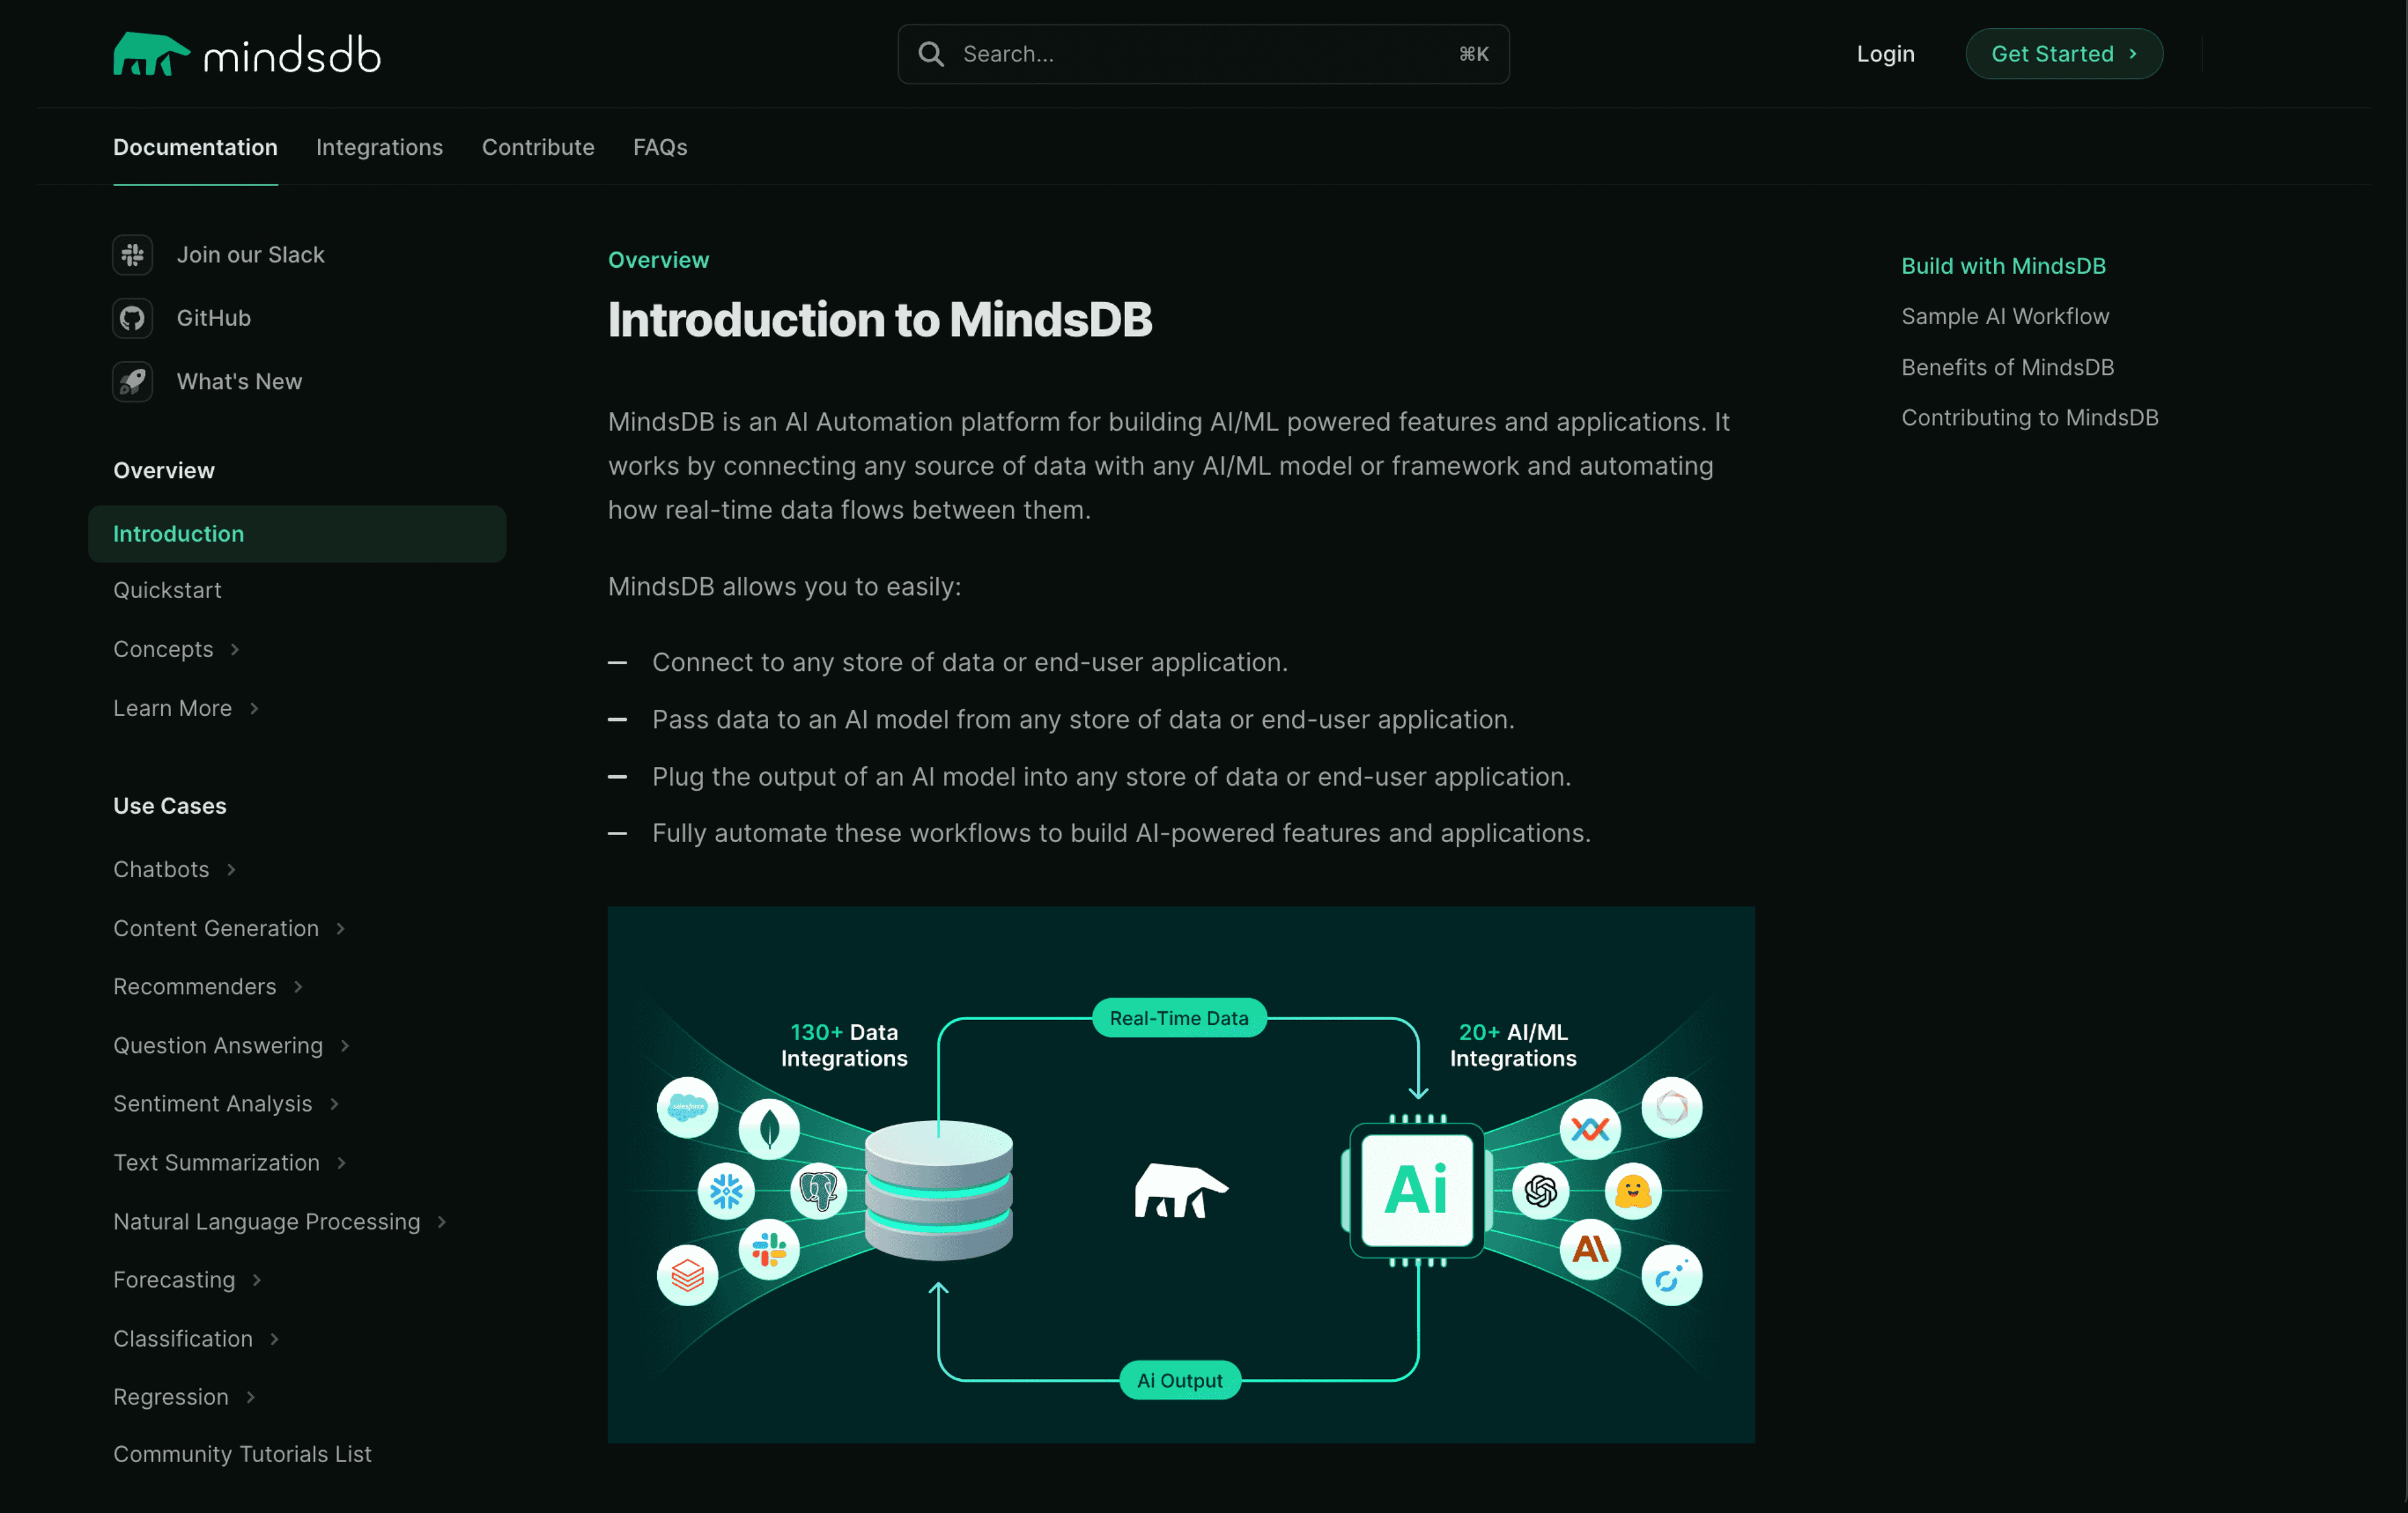Click the Get Started button
Image resolution: width=2408 pixels, height=1513 pixels.
(x=2064, y=54)
